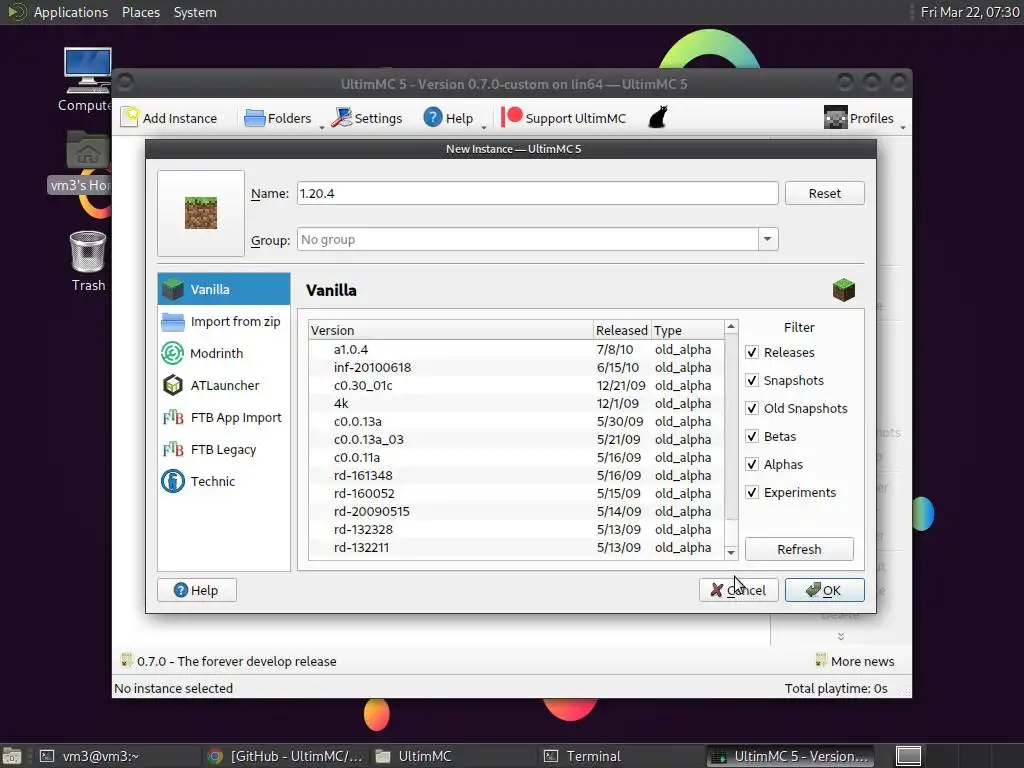1024x768 pixels.
Task: Select version rd-132328
Action: tap(516, 530)
